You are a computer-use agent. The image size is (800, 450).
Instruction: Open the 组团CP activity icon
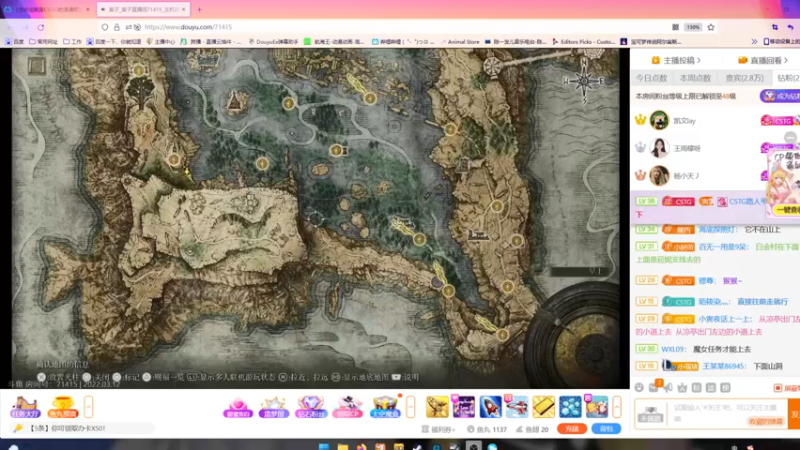(348, 407)
